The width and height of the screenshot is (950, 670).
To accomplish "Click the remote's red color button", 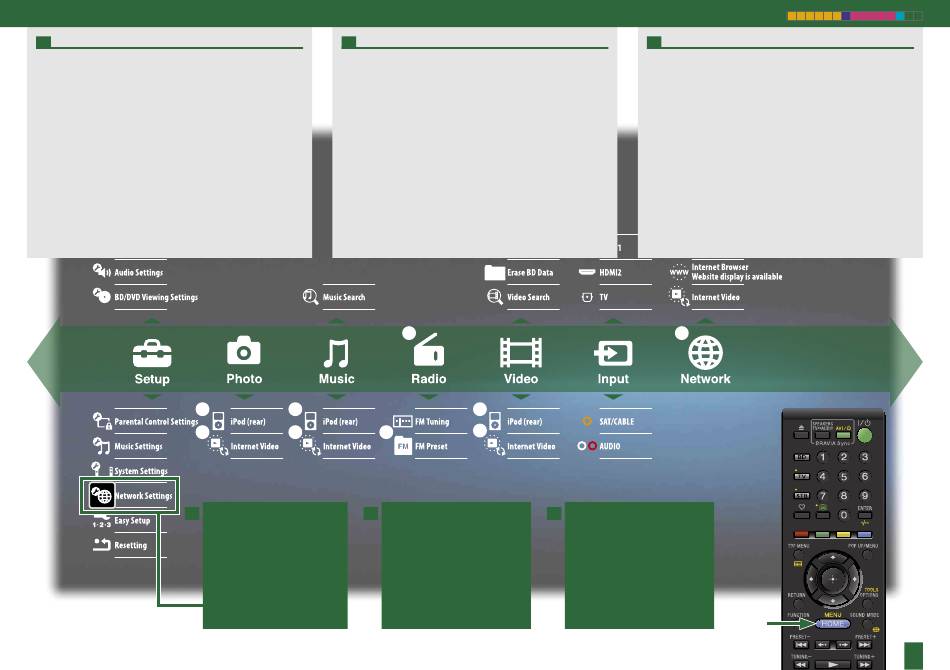I will 801,534.
